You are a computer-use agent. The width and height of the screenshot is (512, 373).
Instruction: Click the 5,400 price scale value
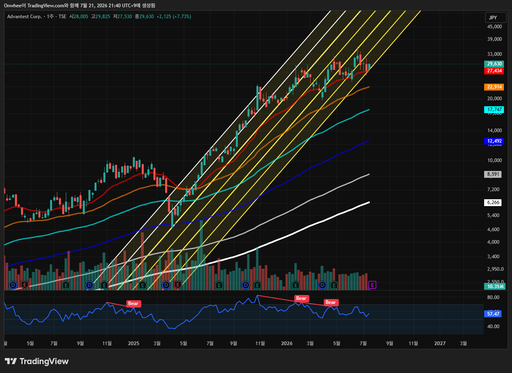click(x=494, y=215)
